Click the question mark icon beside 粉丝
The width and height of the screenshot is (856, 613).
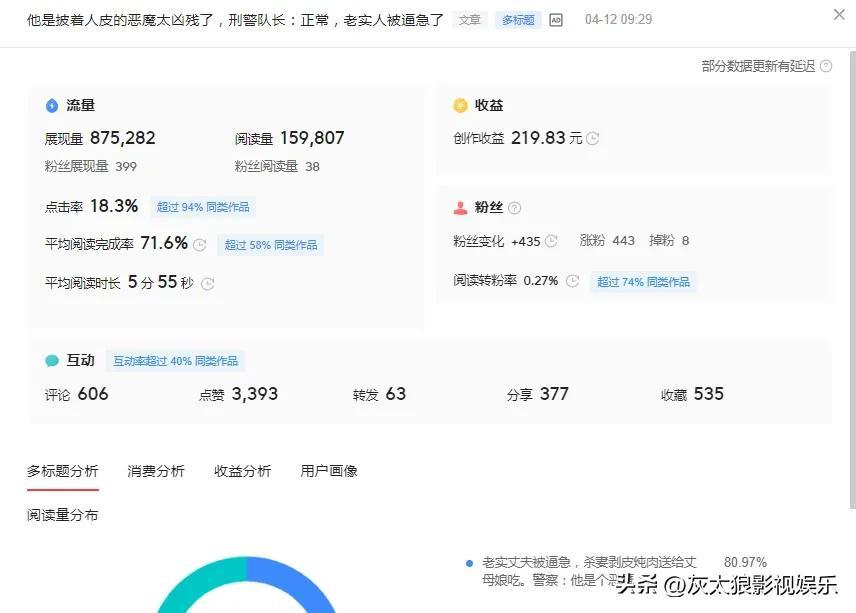(514, 208)
